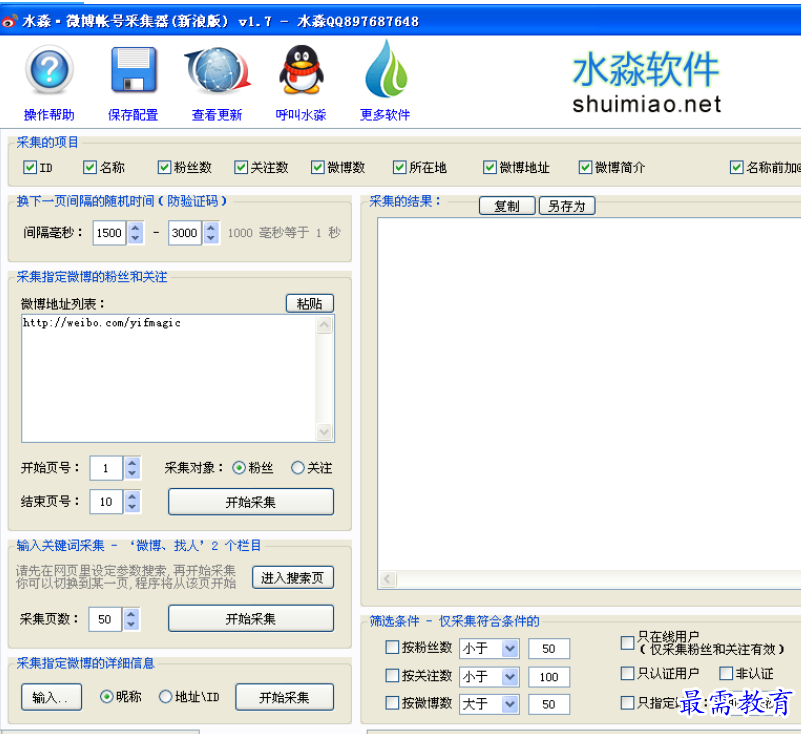Click the 呼叫水淼 QQ penguin icon
This screenshot has width=801, height=734.
click(x=301, y=69)
